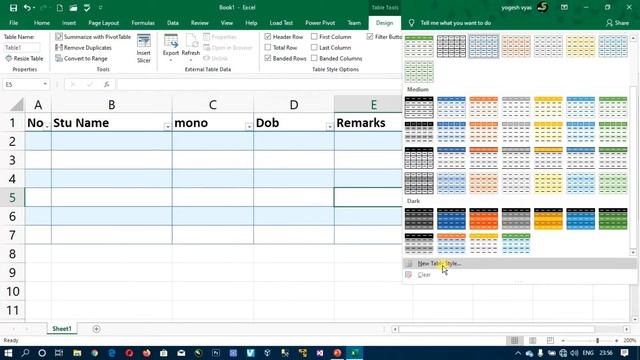
Task: Click the zoom slider handle in the status bar
Action: click(x=598, y=340)
